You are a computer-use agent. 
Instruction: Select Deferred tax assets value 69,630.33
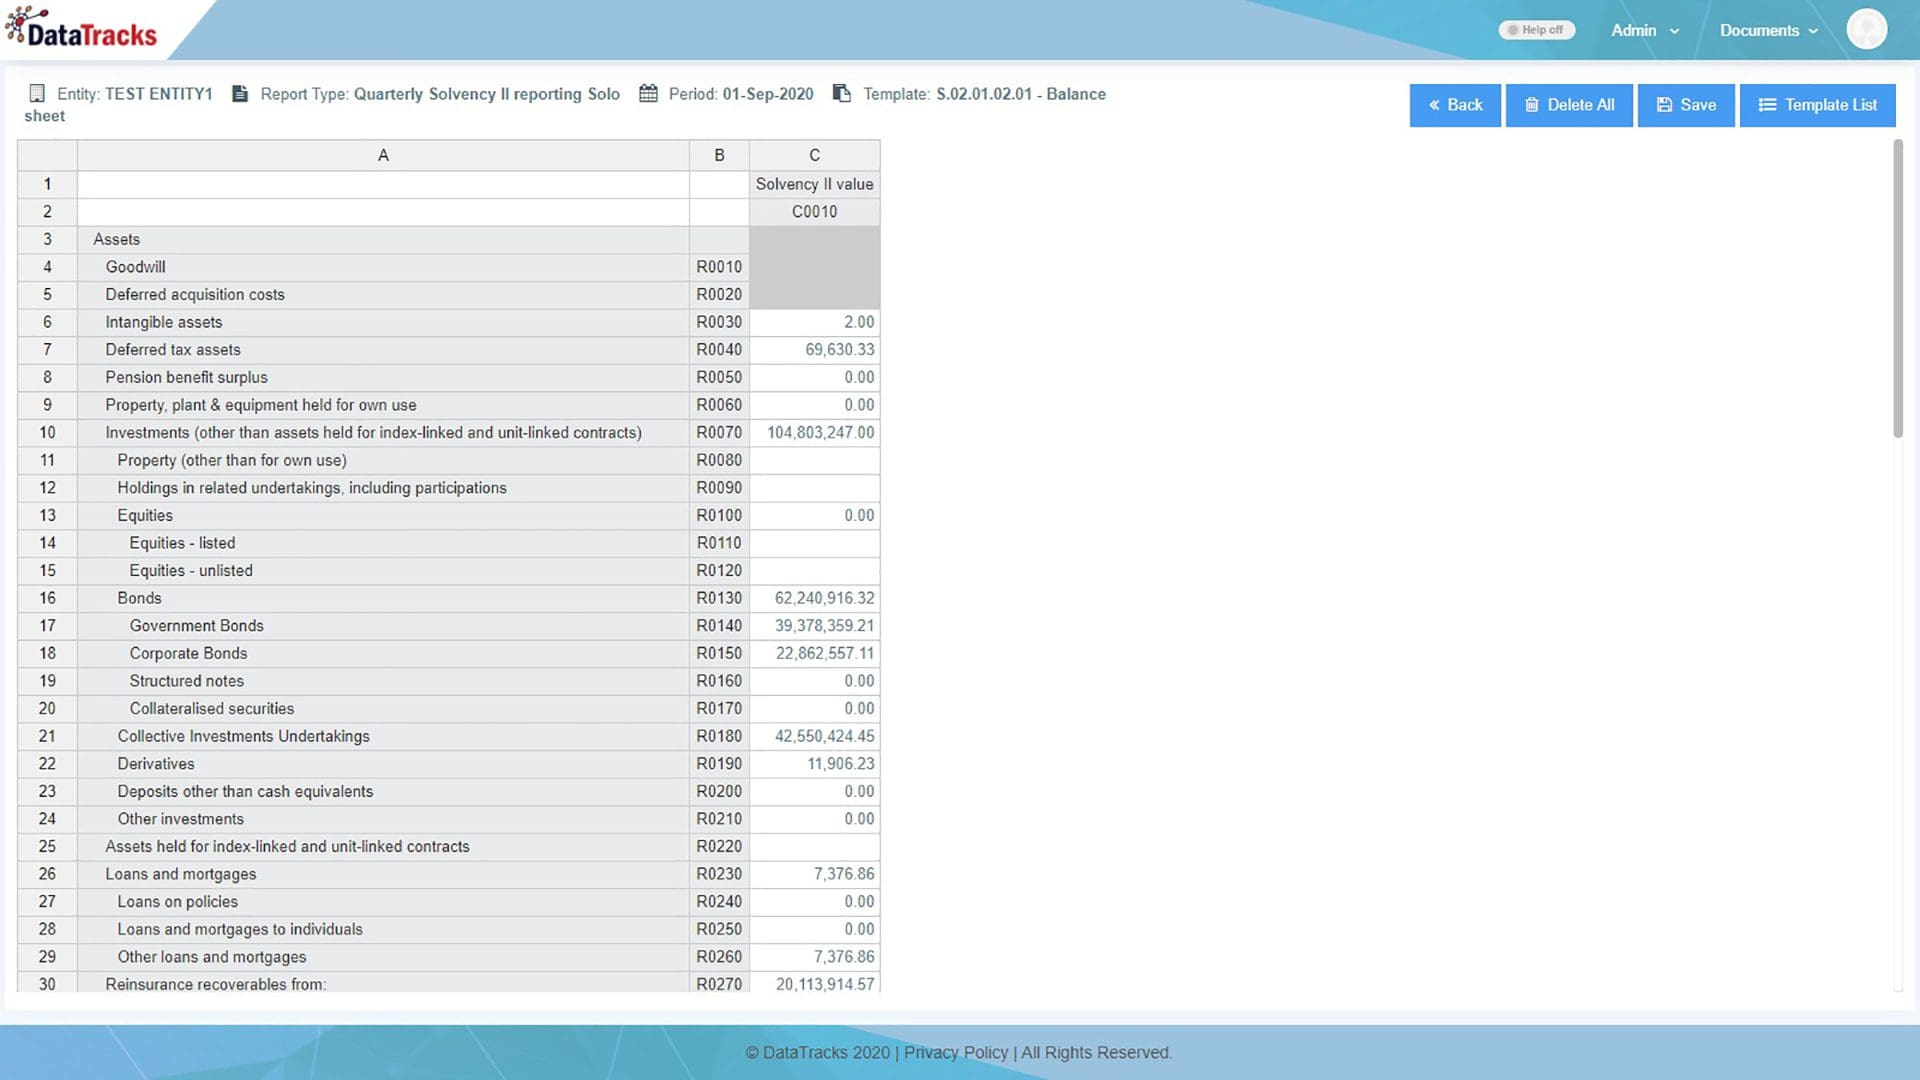[815, 350]
